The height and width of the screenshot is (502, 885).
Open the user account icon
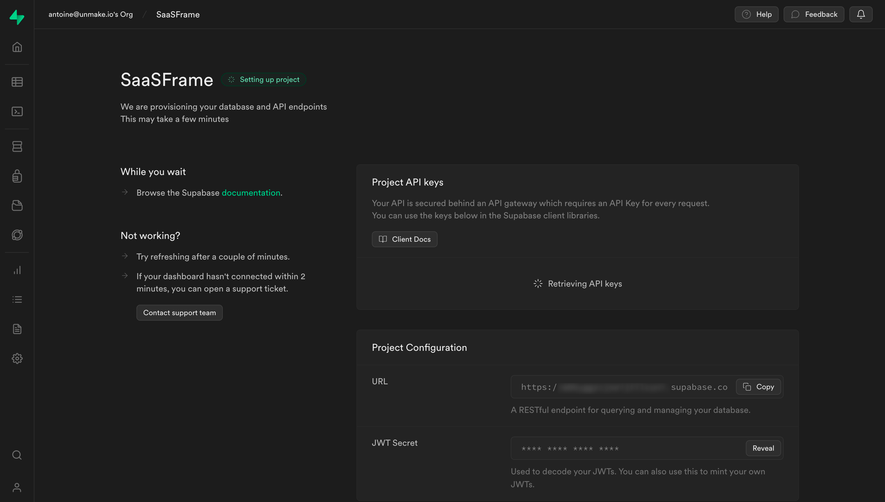17,487
